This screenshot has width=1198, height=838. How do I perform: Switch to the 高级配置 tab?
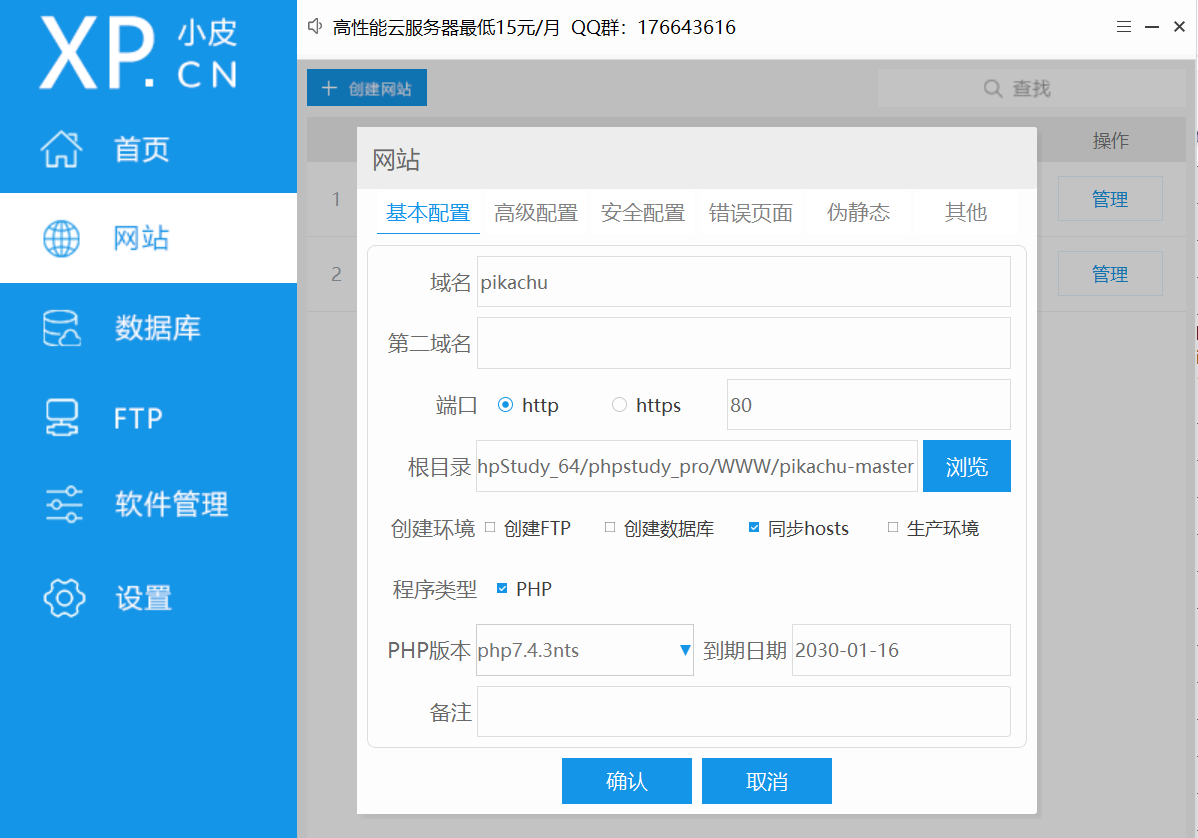pos(536,212)
